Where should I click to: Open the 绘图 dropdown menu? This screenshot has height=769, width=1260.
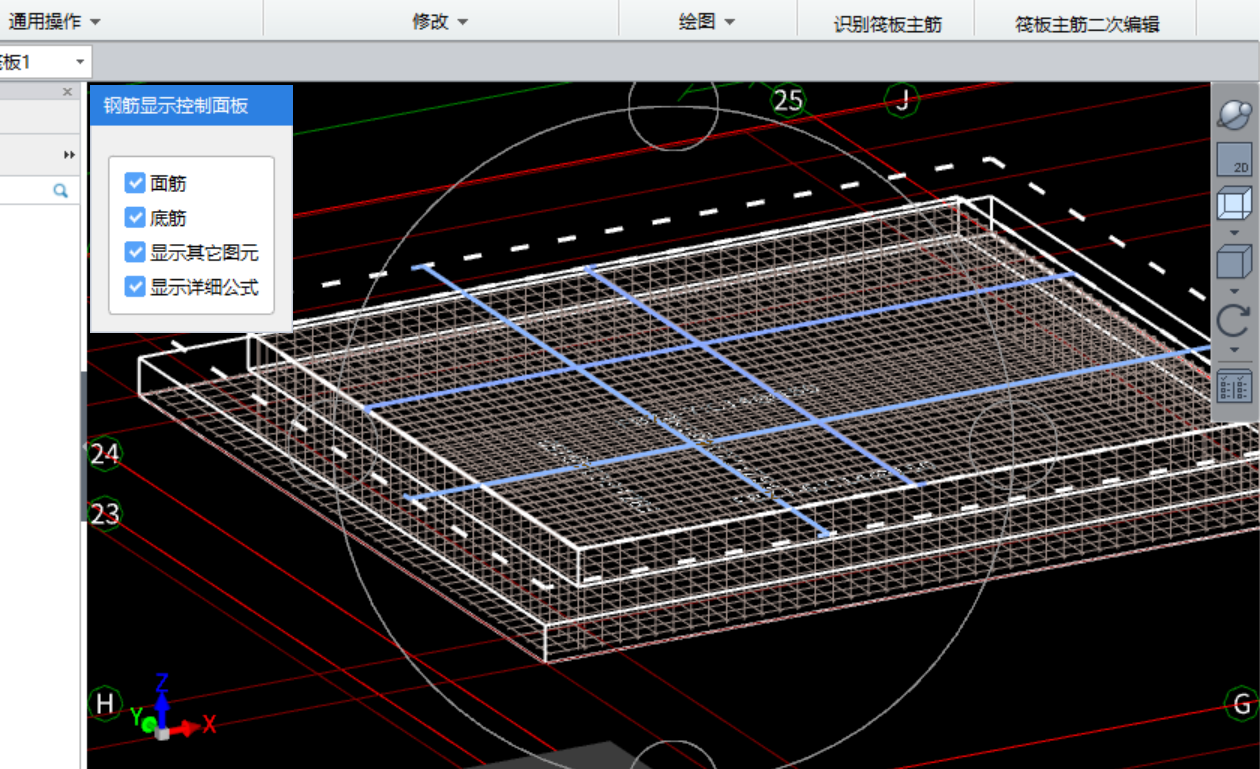[707, 21]
